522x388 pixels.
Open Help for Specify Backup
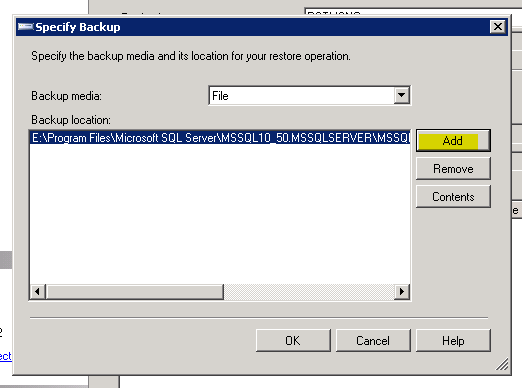pyautogui.click(x=453, y=340)
